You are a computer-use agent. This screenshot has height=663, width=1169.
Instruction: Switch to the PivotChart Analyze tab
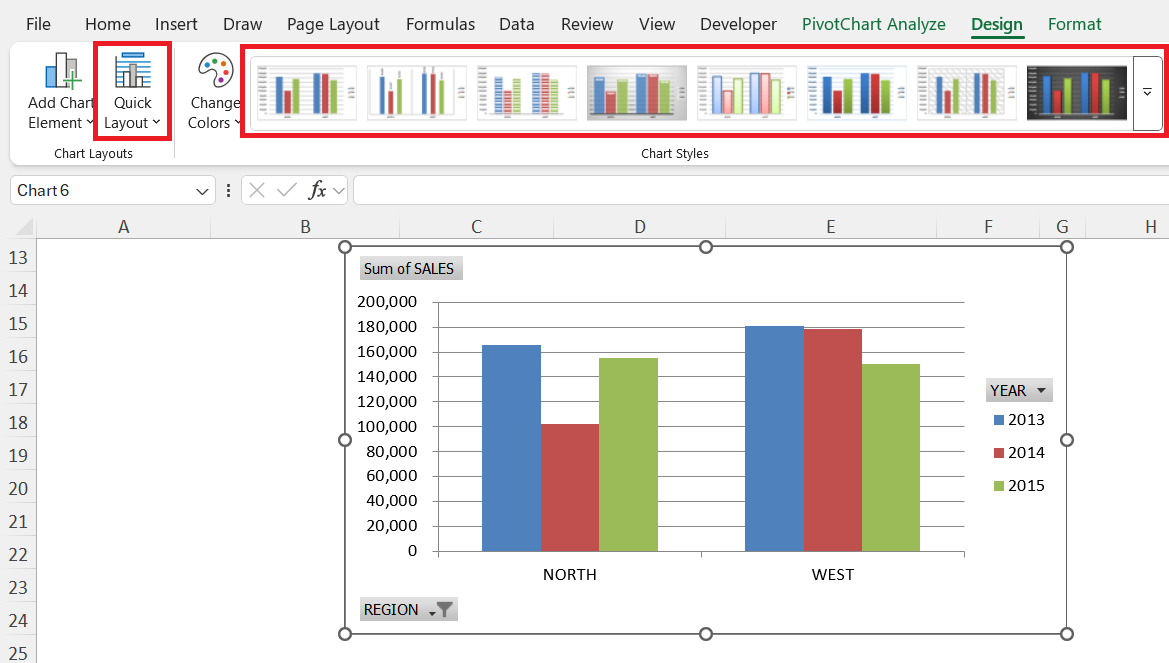click(x=873, y=24)
